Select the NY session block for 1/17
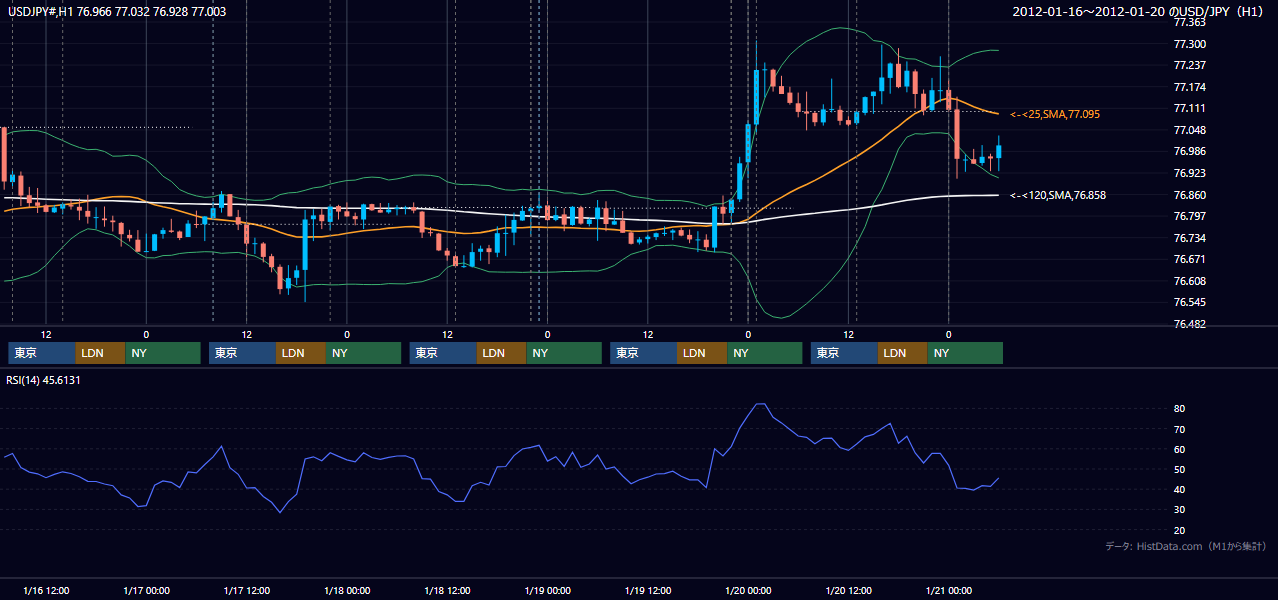Image resolution: width=1278 pixels, height=600 pixels. pyautogui.click(x=364, y=353)
